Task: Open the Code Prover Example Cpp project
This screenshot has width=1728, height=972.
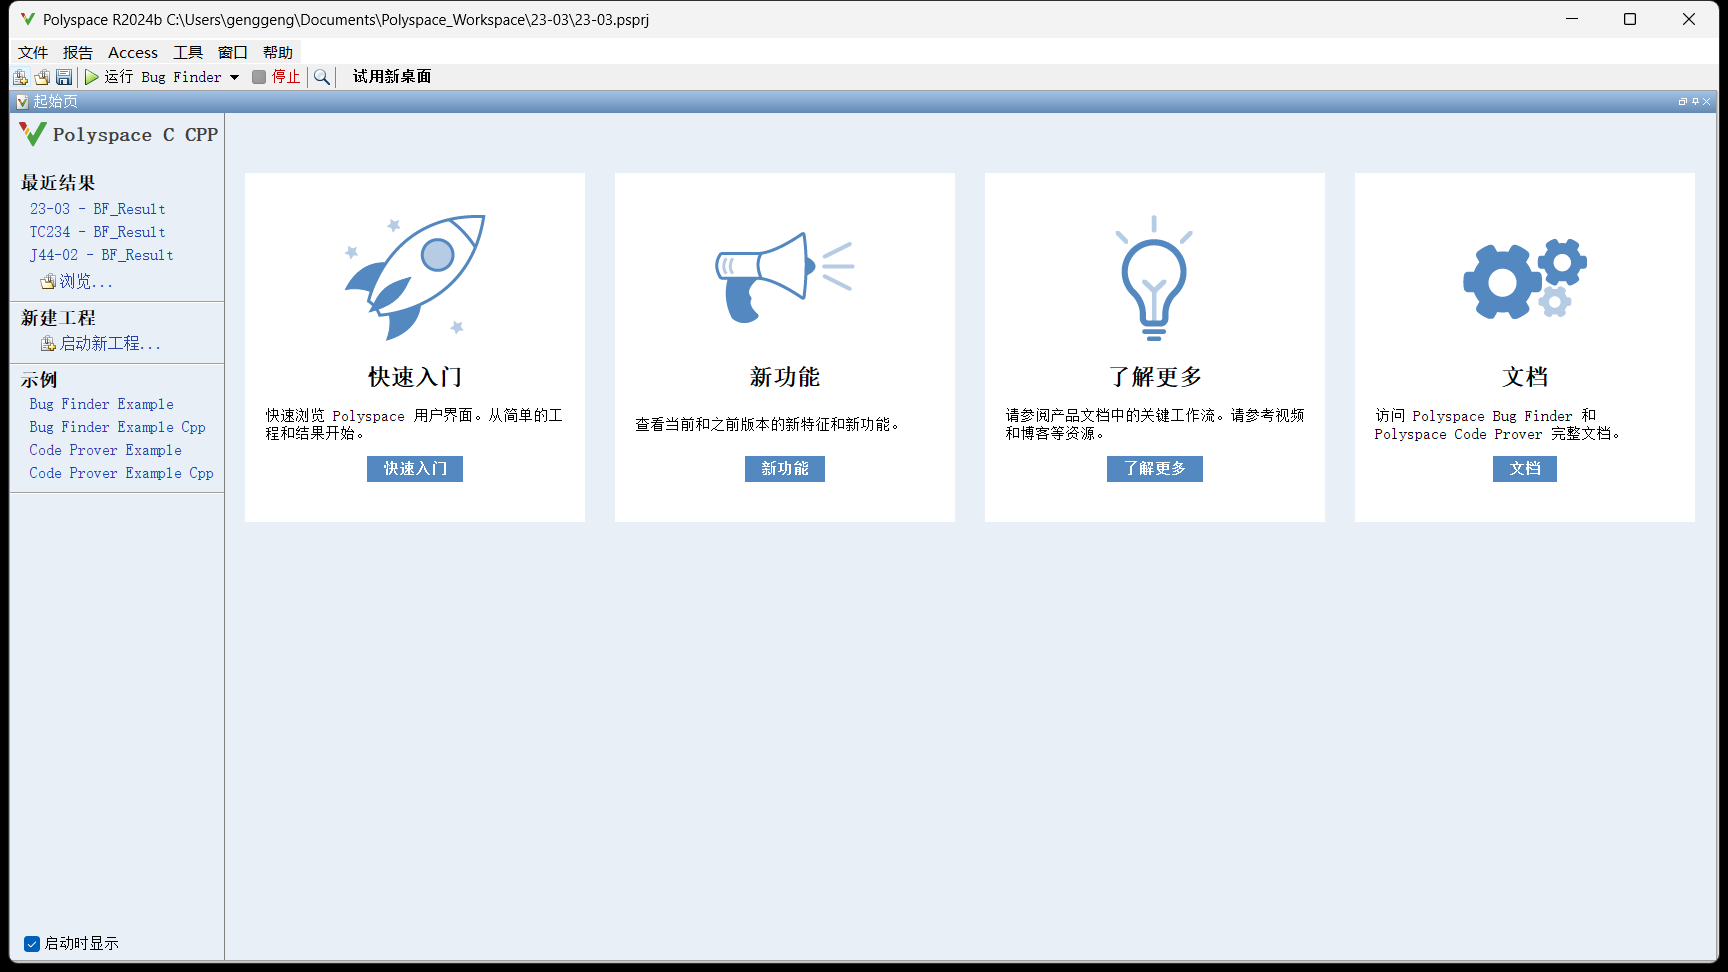Action: (x=122, y=473)
